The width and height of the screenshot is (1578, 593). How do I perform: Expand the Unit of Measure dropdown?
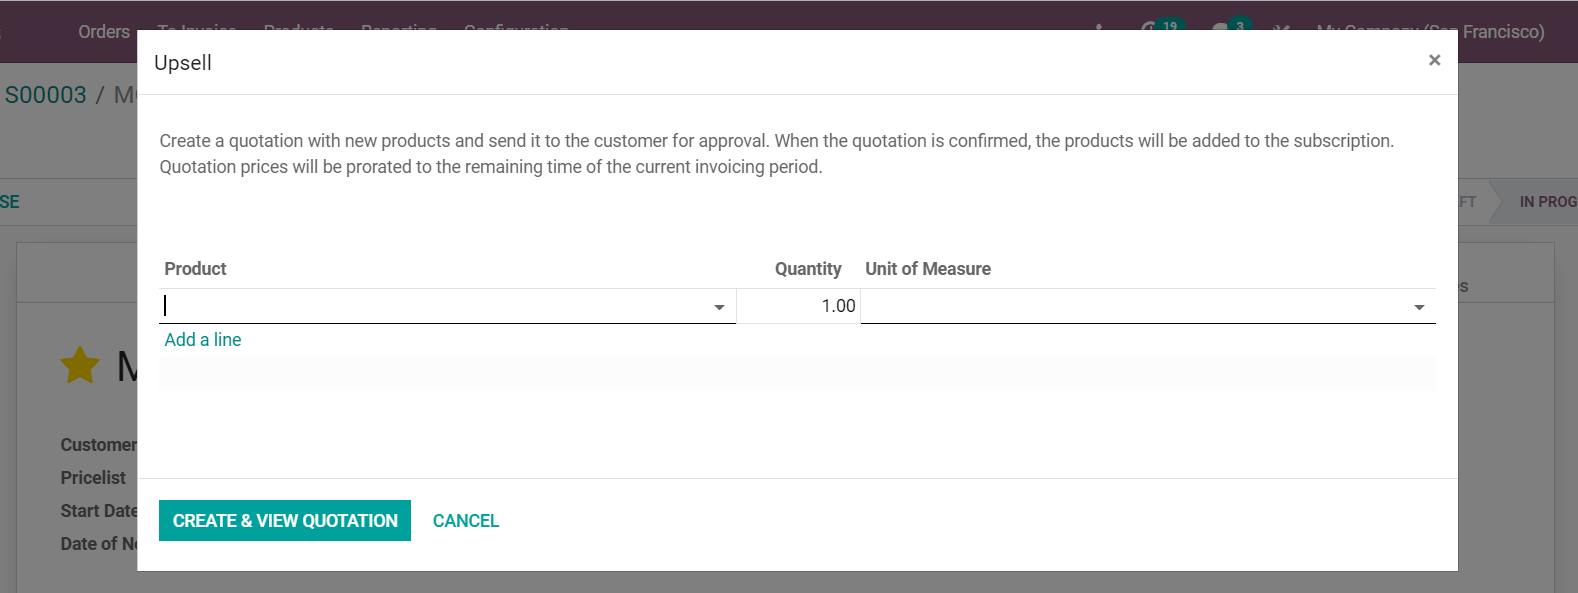point(1419,307)
